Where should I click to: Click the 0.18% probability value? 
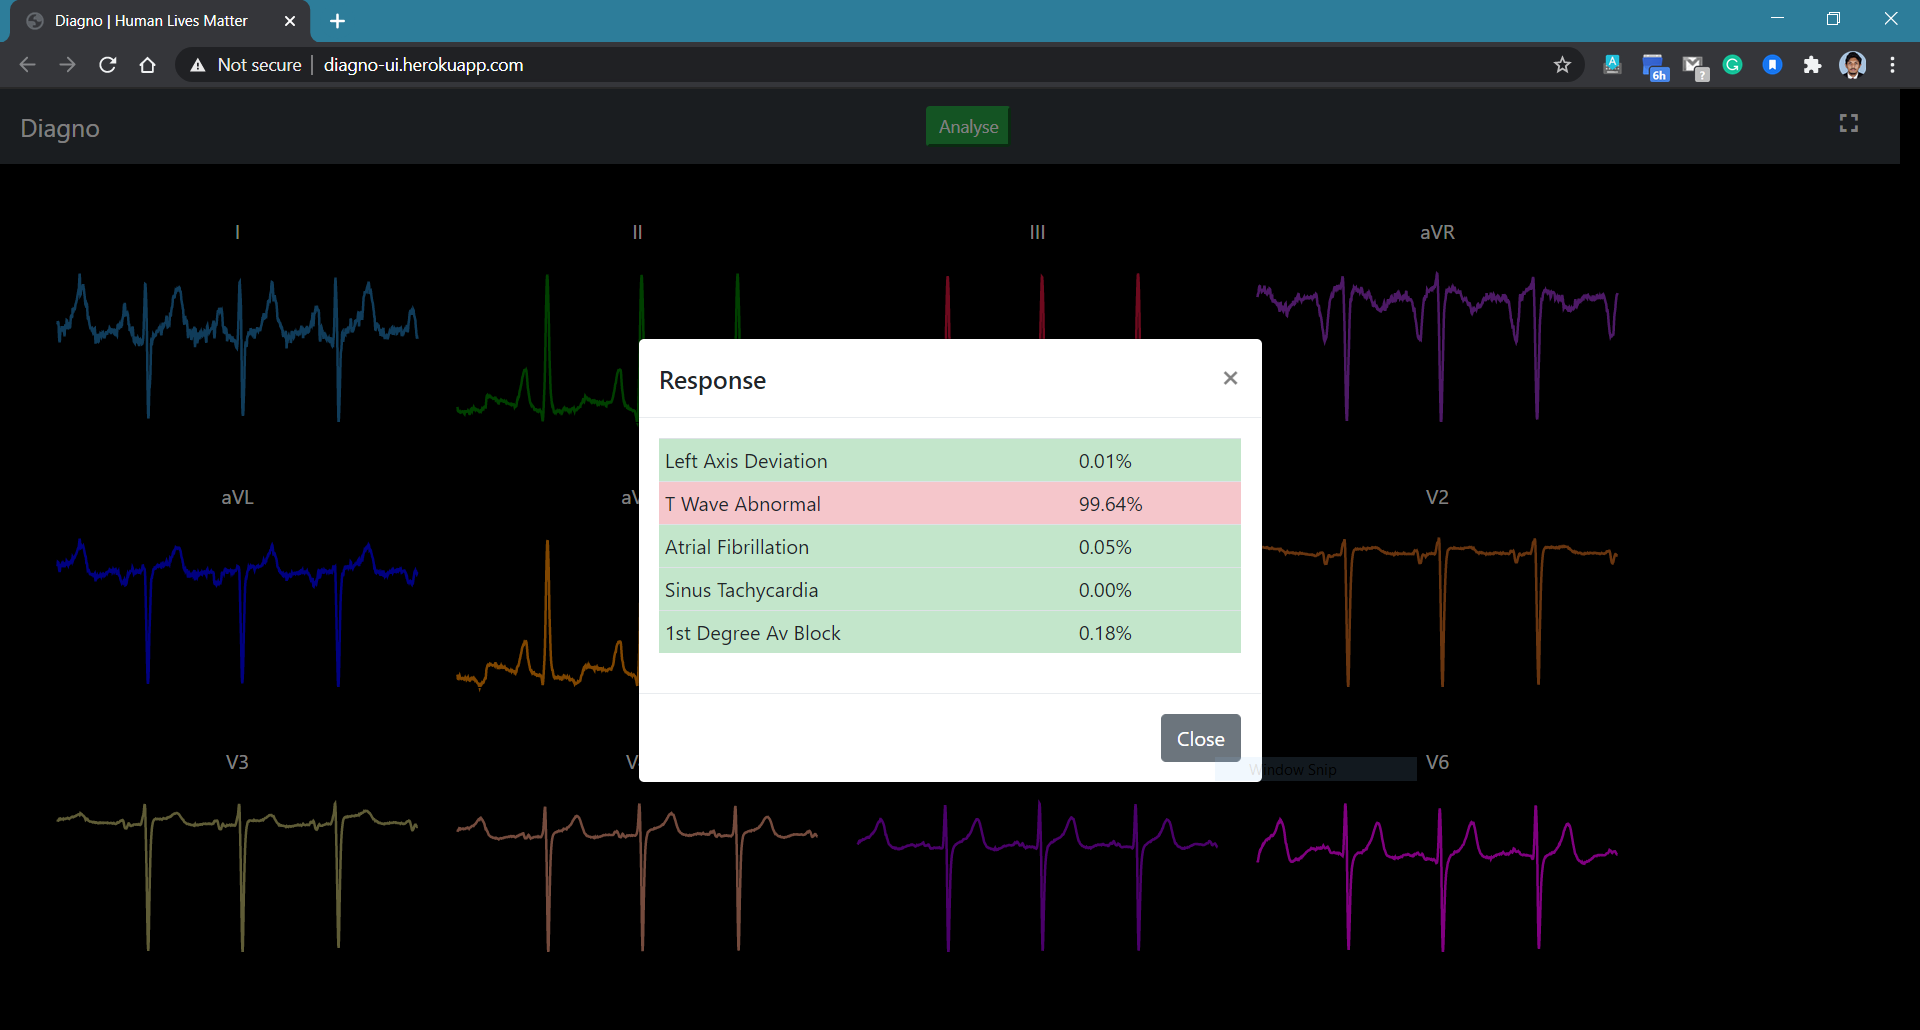[x=1105, y=633]
